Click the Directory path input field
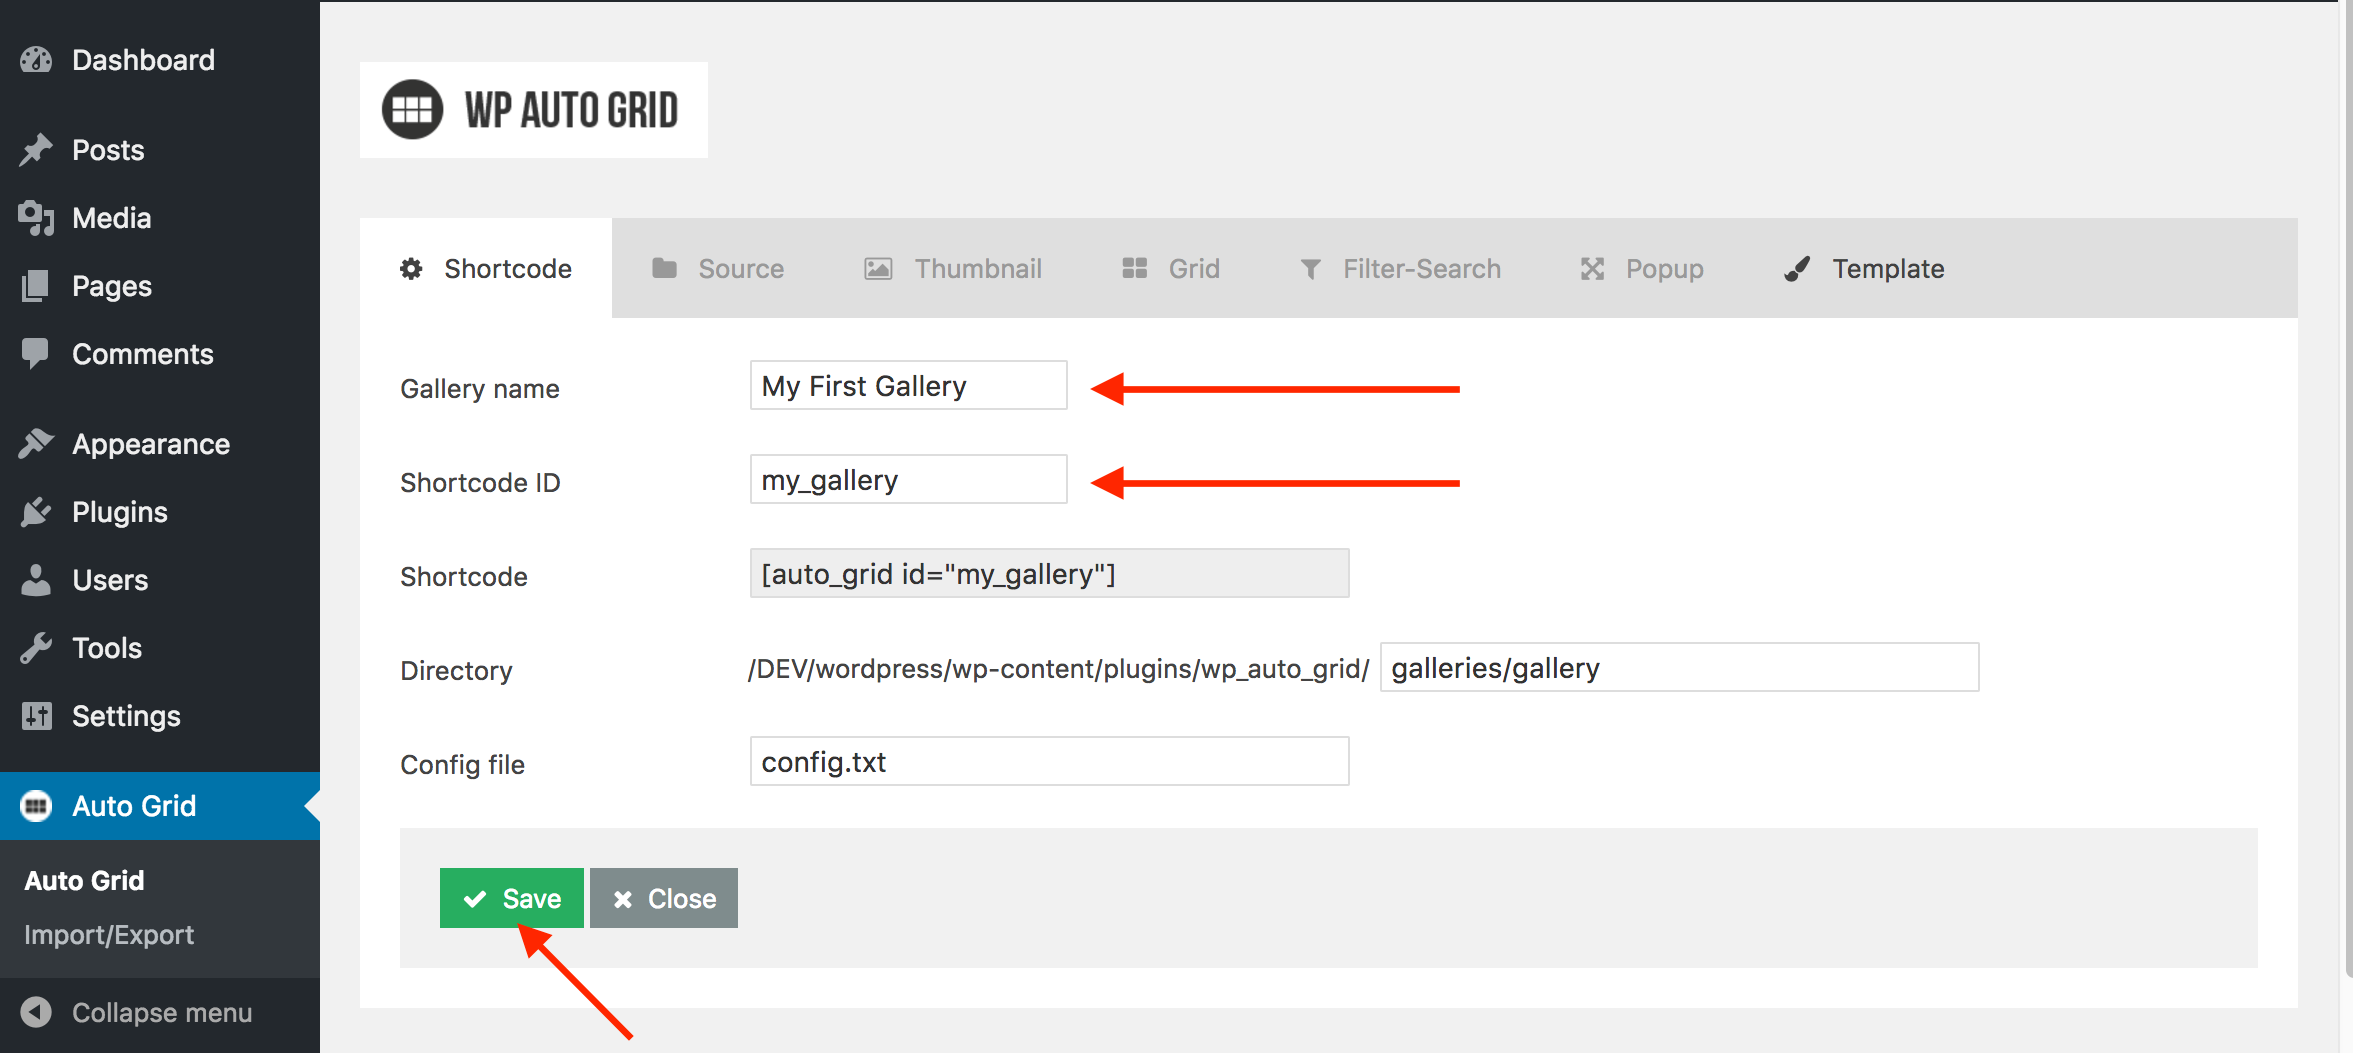This screenshot has height=1053, width=2353. (1680, 667)
